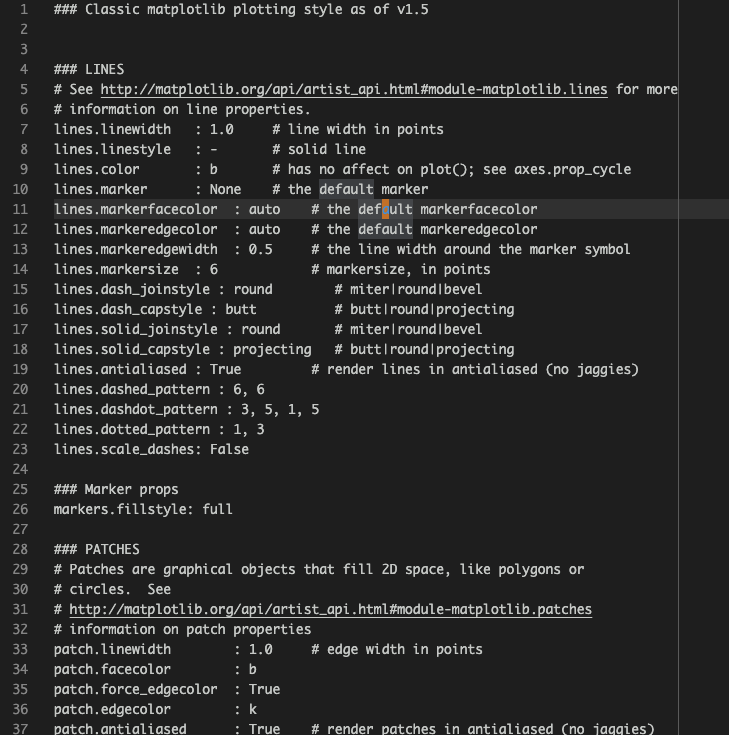
Task: Click line number 33 in the gutter
Action: tap(22, 650)
